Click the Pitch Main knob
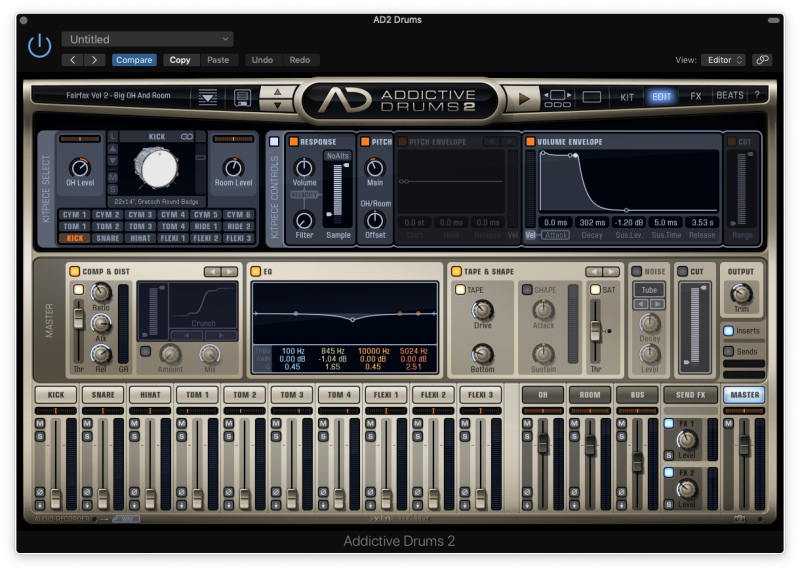800x572 pixels. (x=375, y=168)
